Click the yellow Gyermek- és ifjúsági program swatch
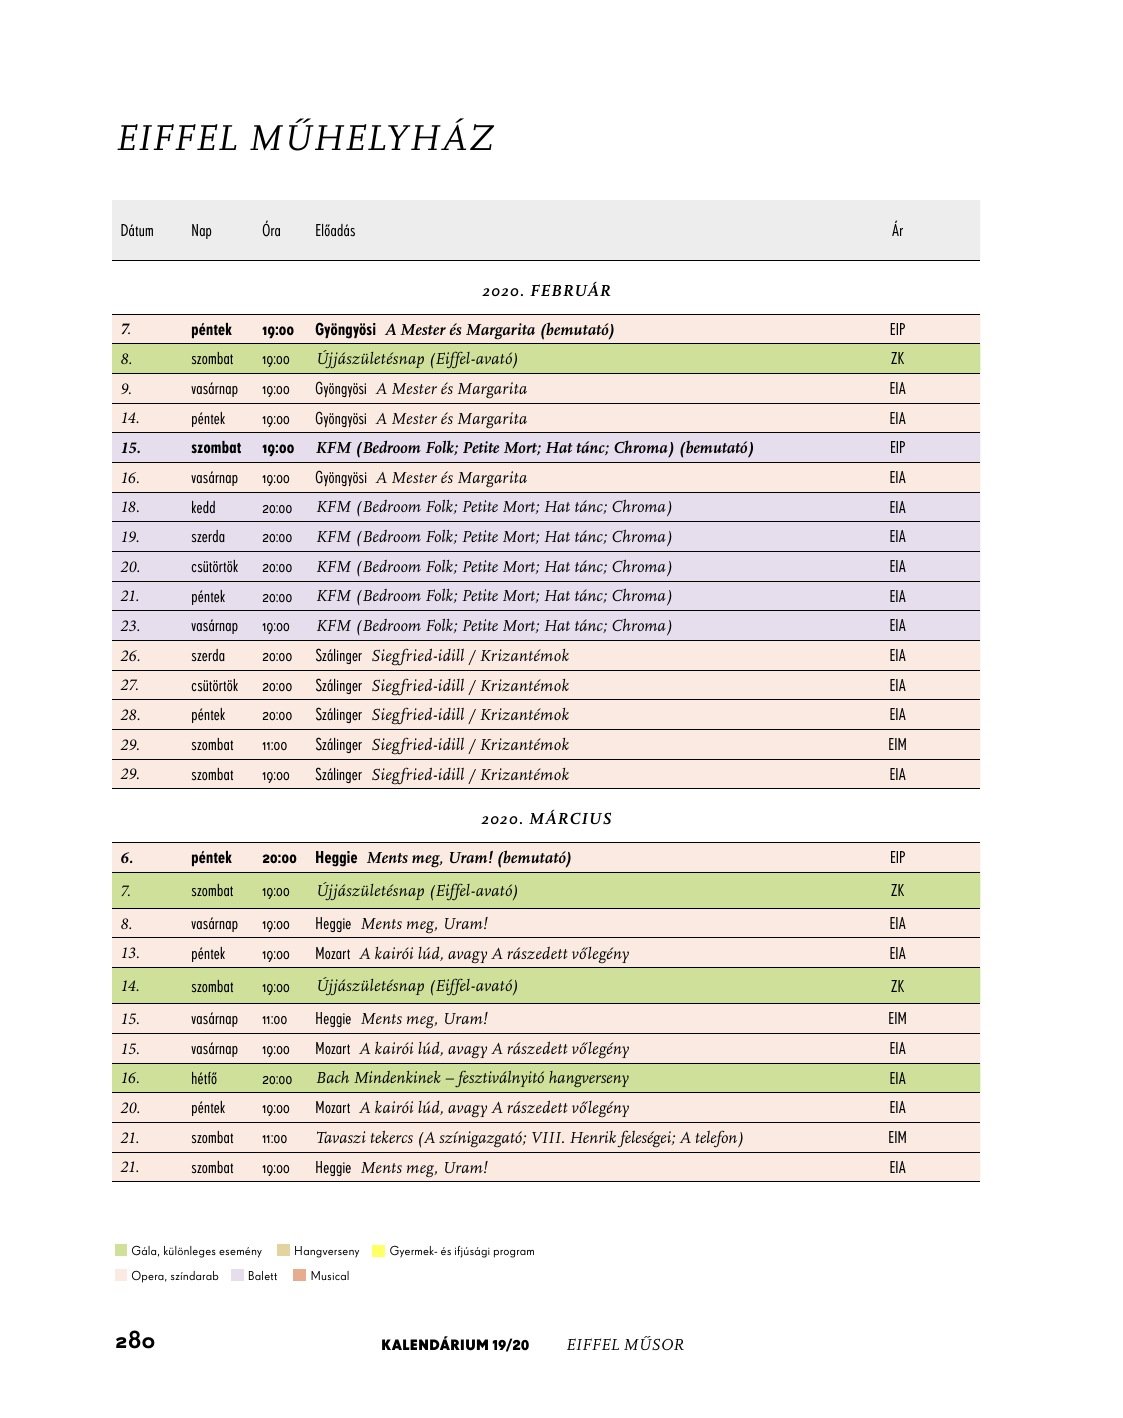 (x=378, y=1250)
